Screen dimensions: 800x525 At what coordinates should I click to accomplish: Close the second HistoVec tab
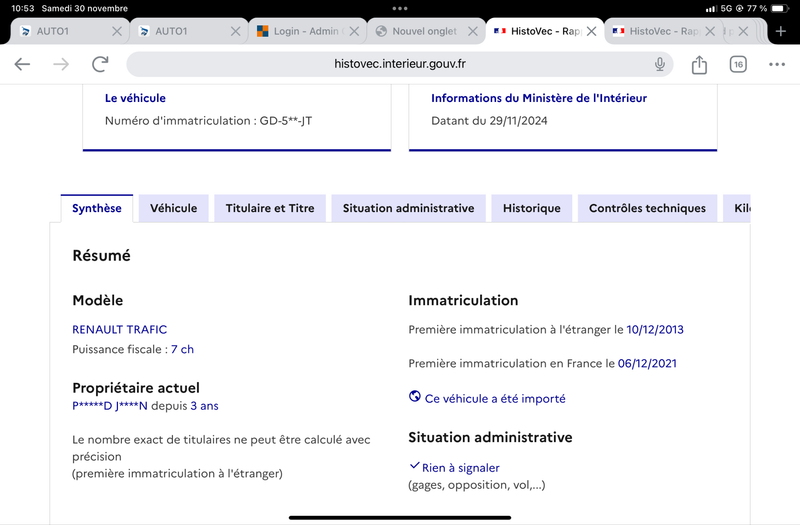[710, 31]
